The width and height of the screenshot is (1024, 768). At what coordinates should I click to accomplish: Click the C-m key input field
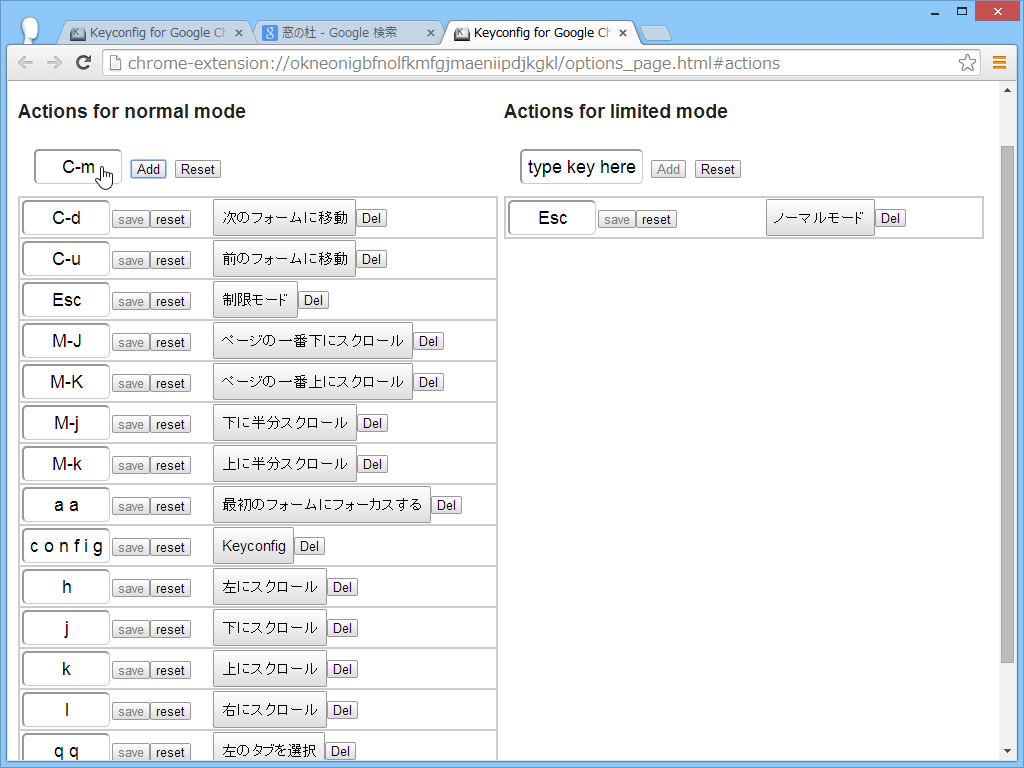click(78, 167)
